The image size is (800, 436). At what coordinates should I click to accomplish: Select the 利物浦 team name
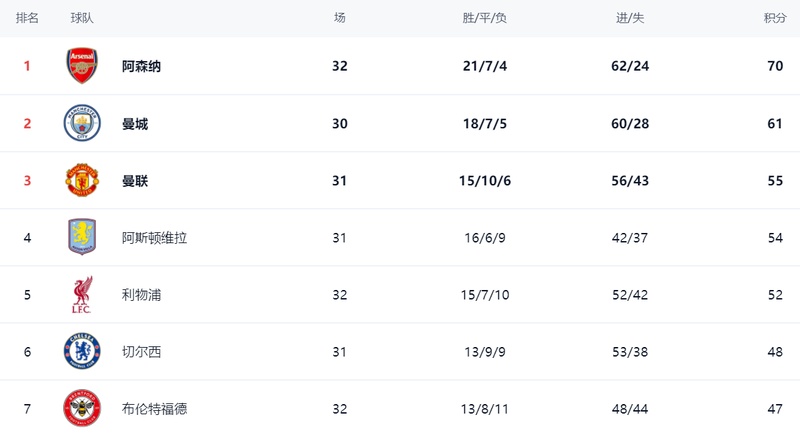pyautogui.click(x=141, y=295)
